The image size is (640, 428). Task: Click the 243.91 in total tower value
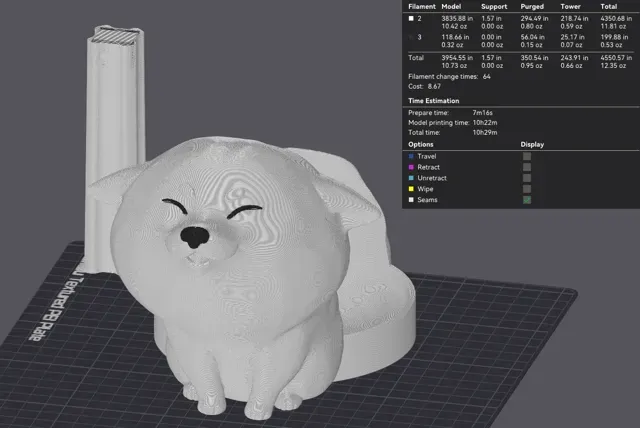click(x=574, y=58)
